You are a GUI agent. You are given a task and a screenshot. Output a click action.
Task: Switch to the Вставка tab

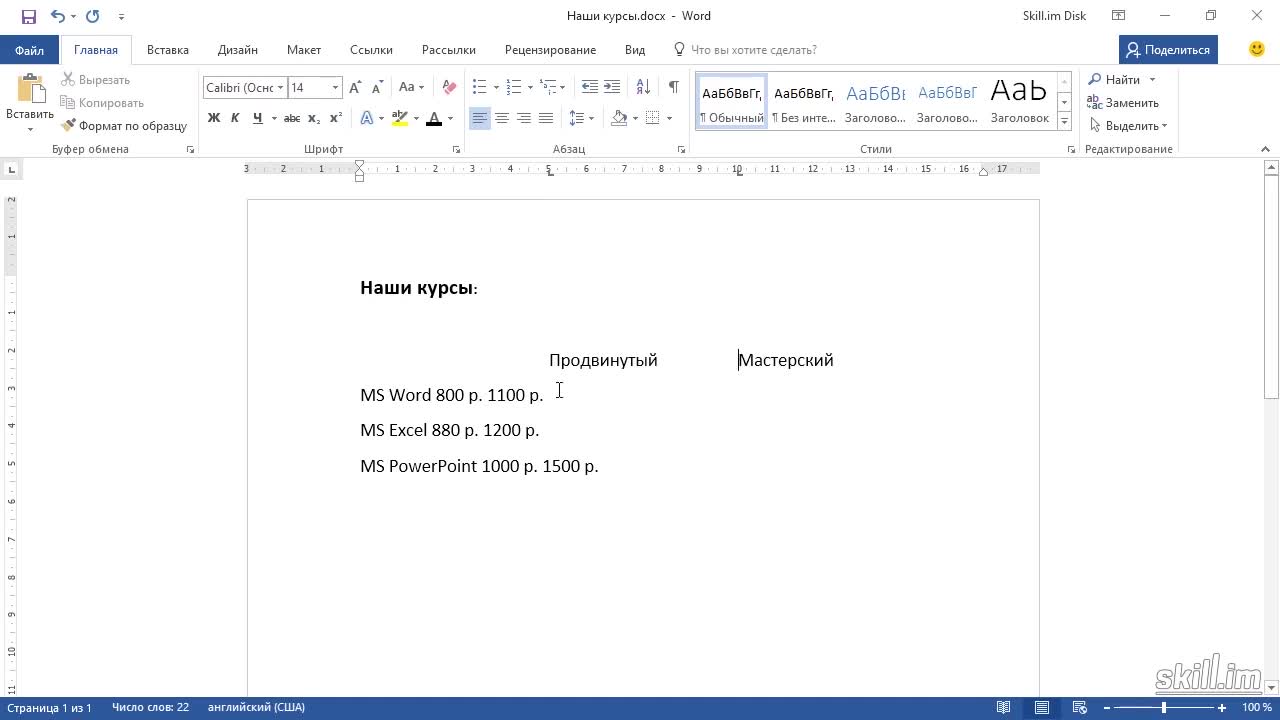(168, 50)
